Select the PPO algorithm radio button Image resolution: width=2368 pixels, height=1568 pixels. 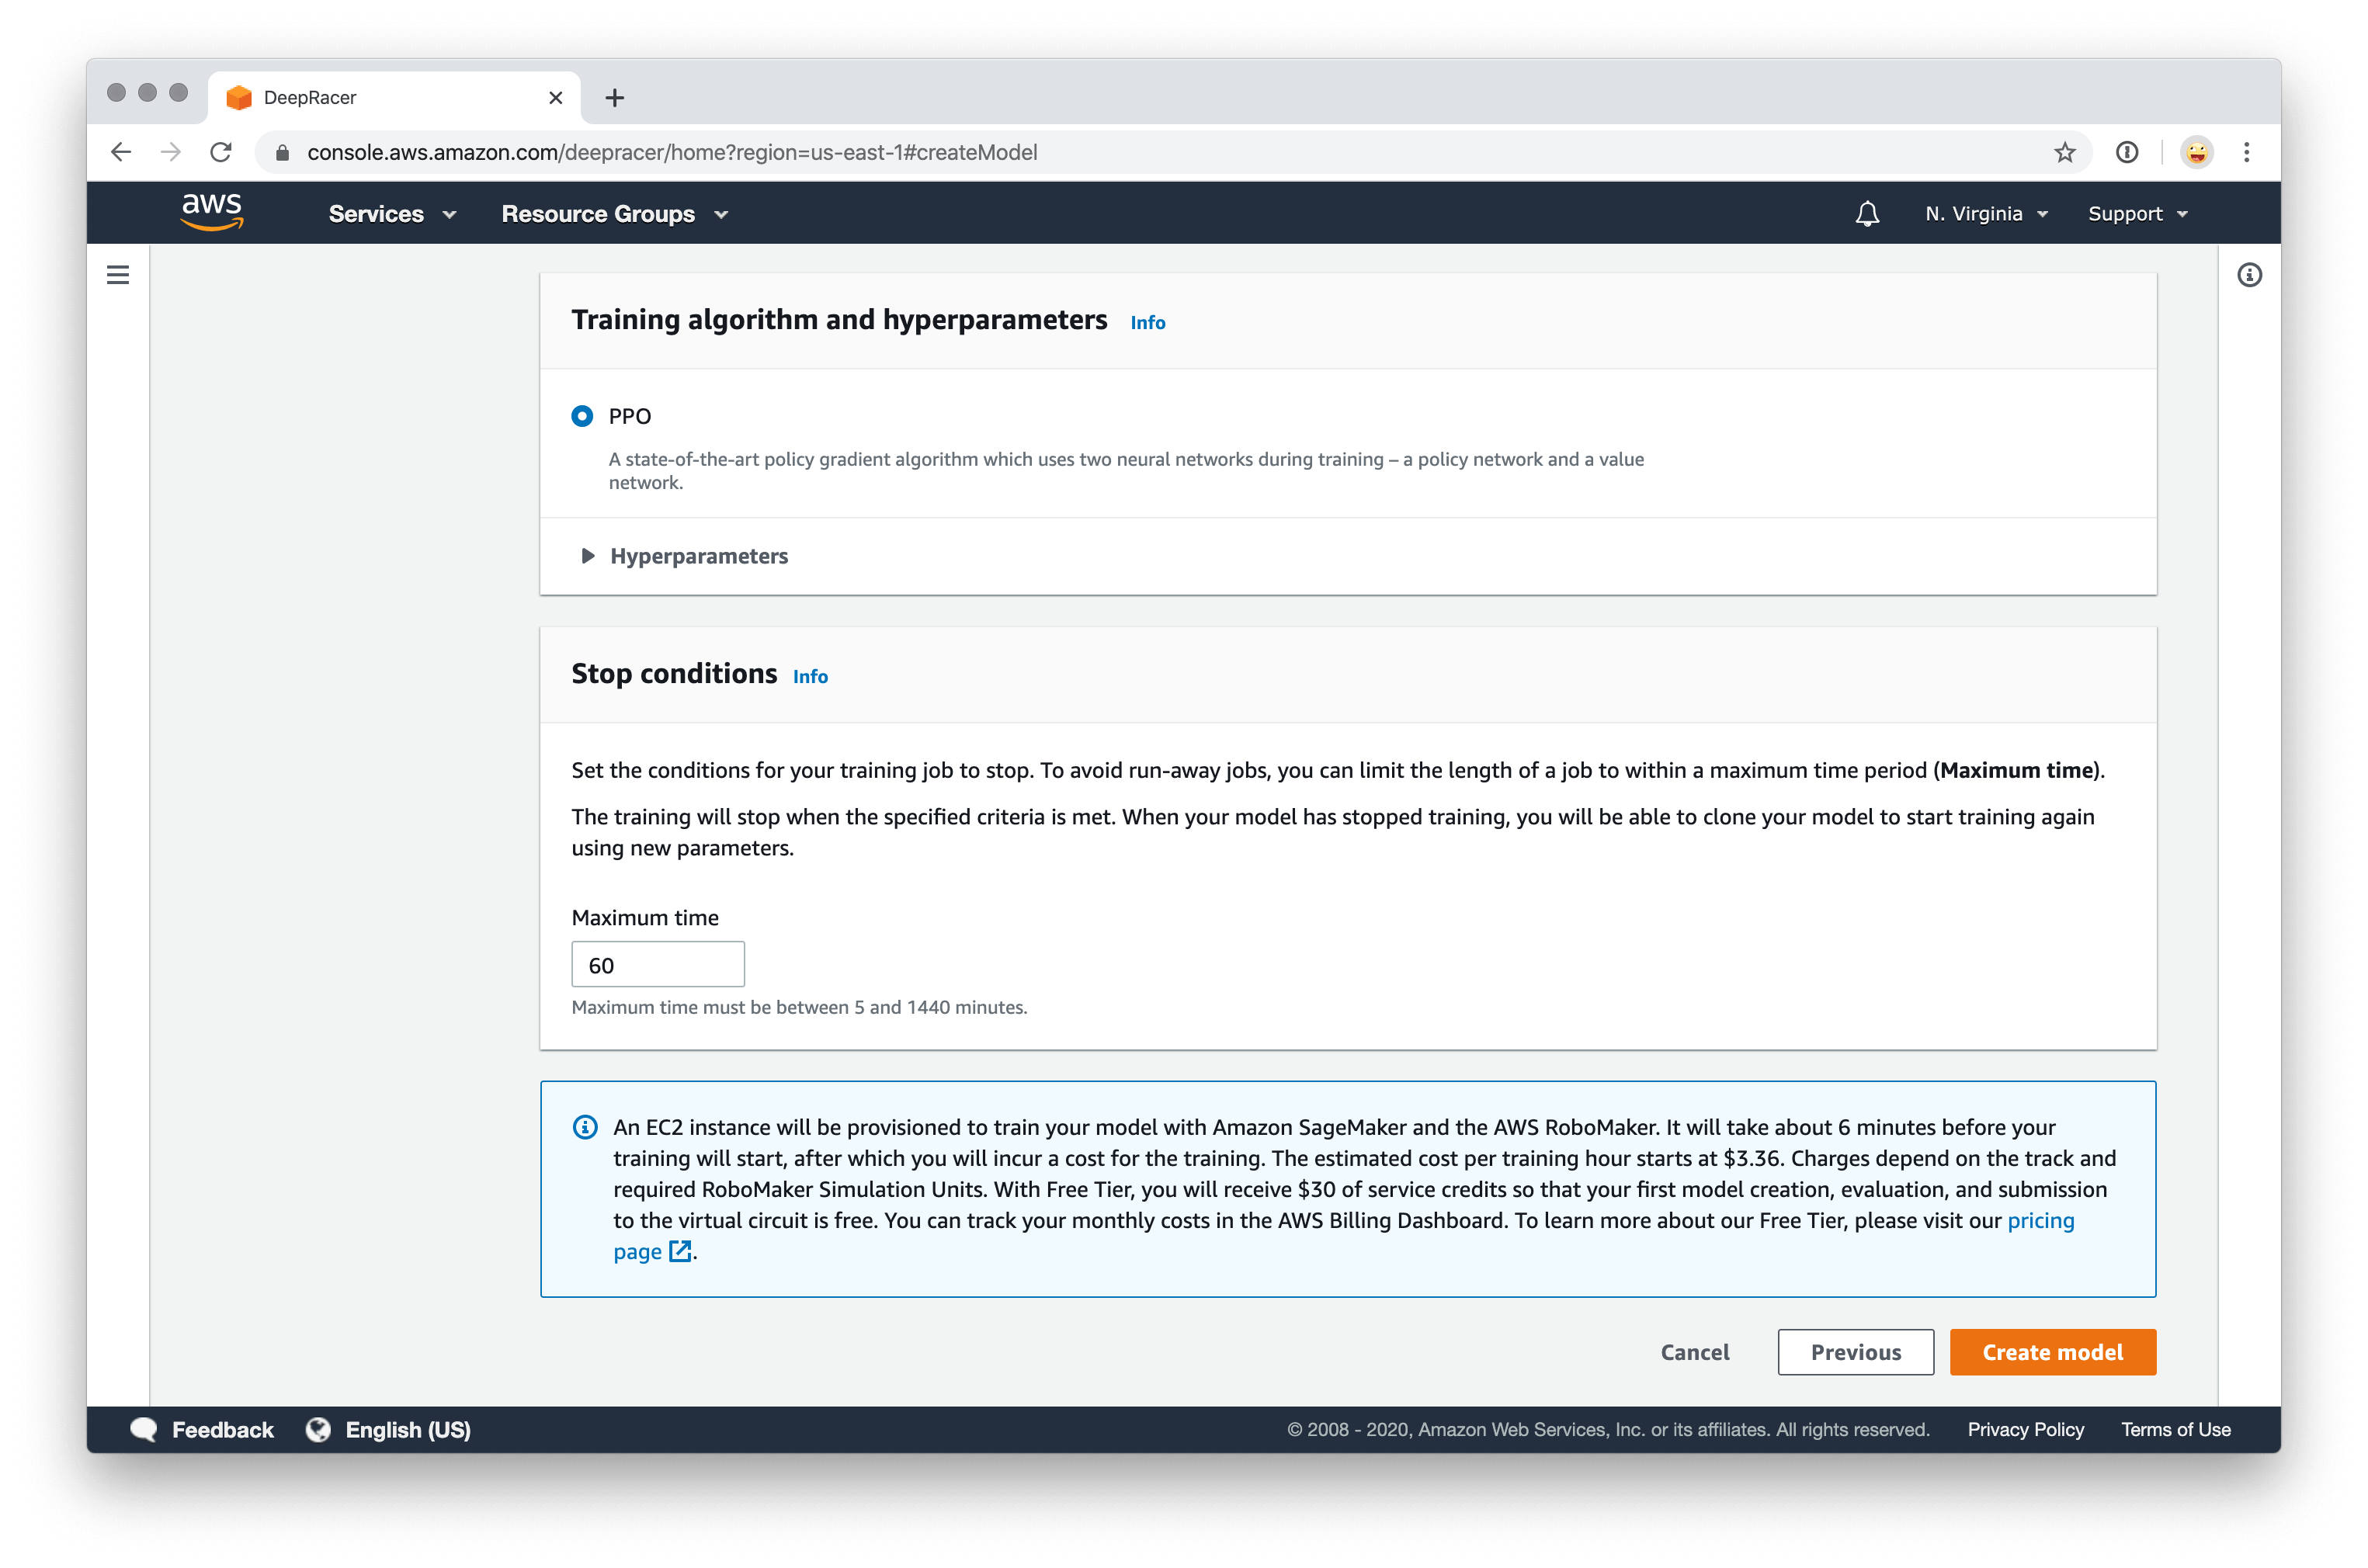[x=582, y=416]
